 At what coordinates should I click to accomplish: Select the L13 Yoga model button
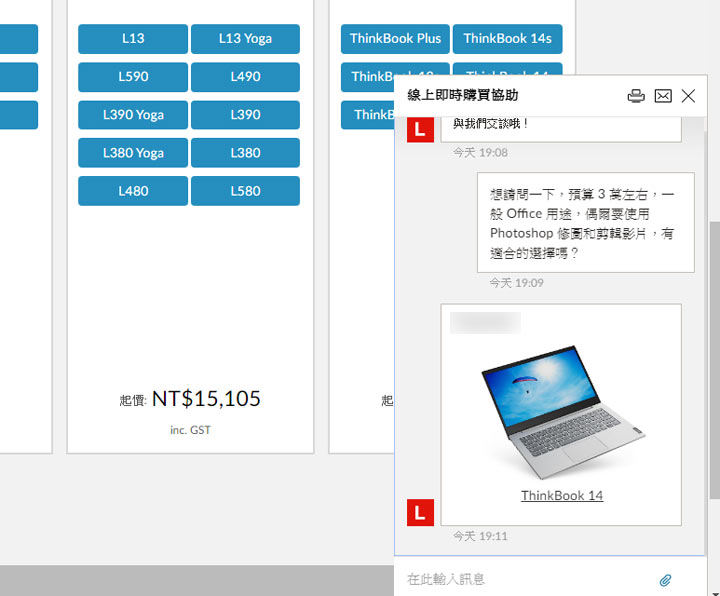point(245,39)
